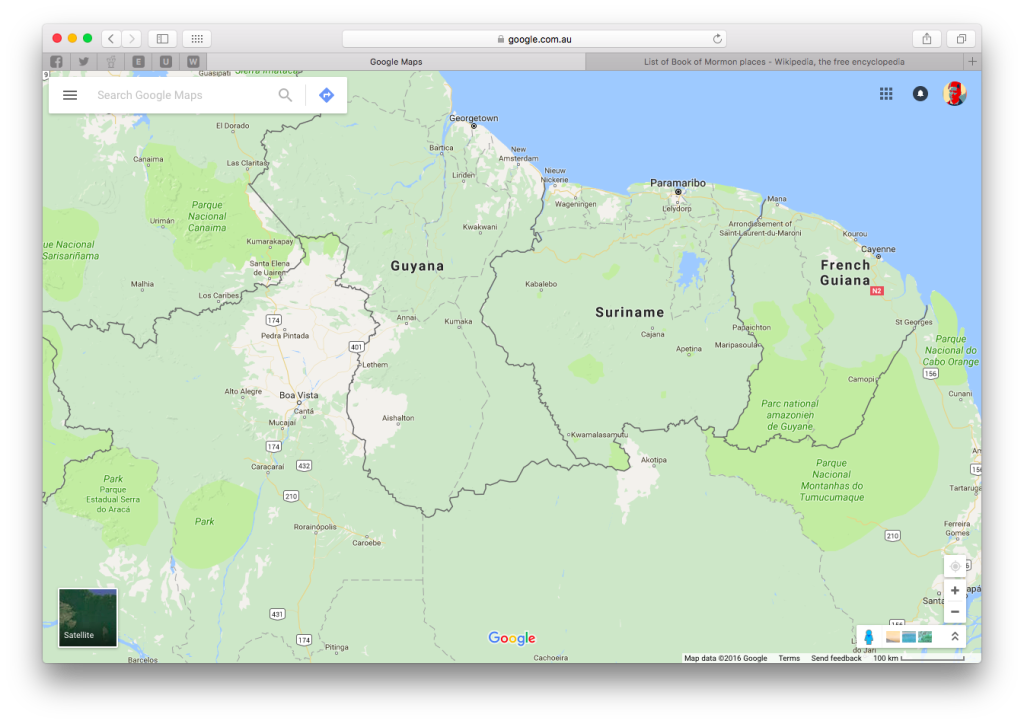This screenshot has width=1024, height=724.
Task: Show my location on the map
Action: 955,566
